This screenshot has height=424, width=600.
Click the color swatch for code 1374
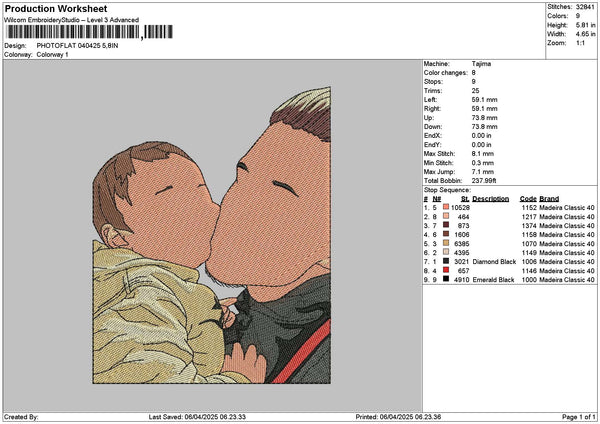click(446, 225)
